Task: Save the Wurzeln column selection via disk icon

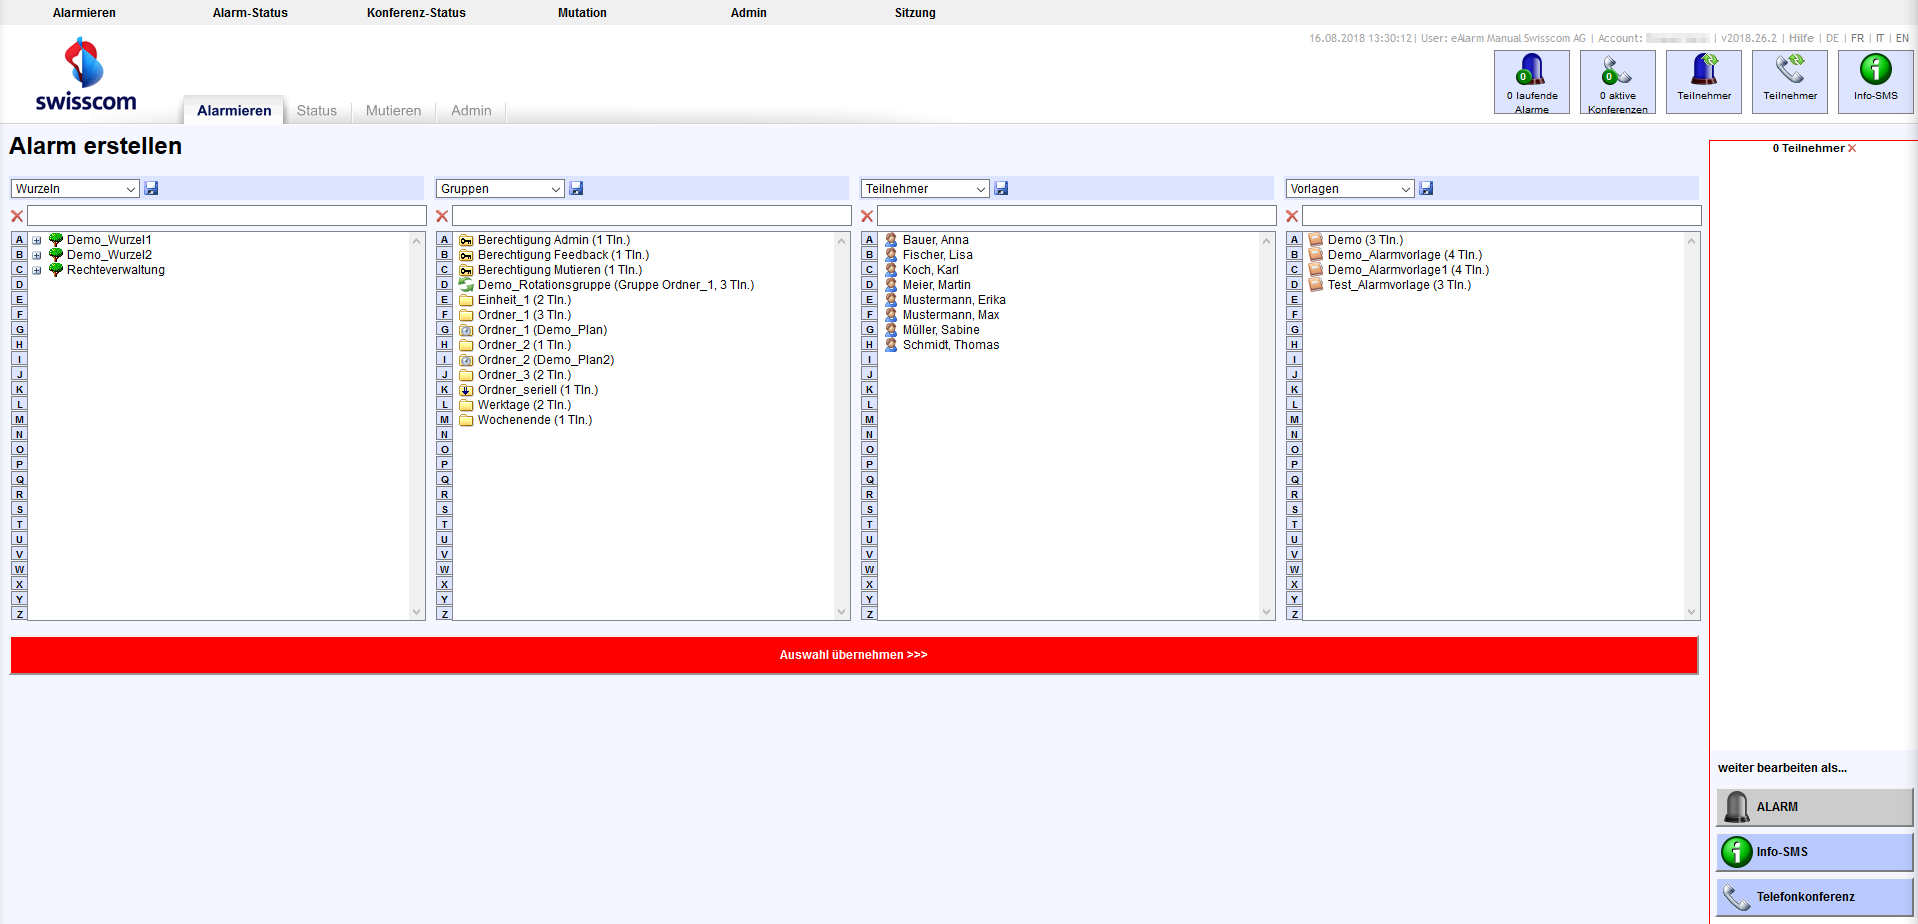Action: click(151, 188)
